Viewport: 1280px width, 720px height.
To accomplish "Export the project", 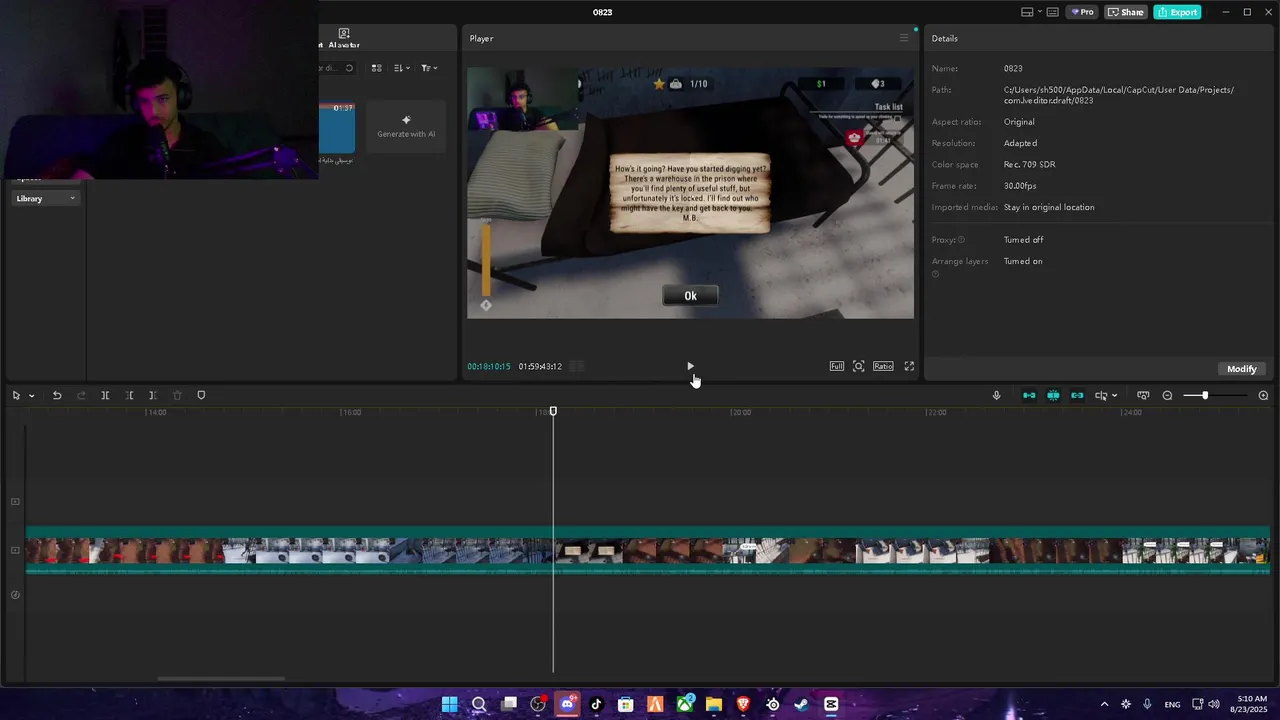I will click(x=1177, y=12).
